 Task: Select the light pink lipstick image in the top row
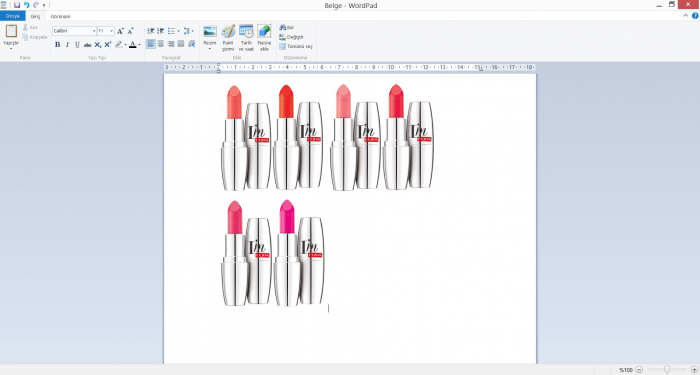pos(356,138)
